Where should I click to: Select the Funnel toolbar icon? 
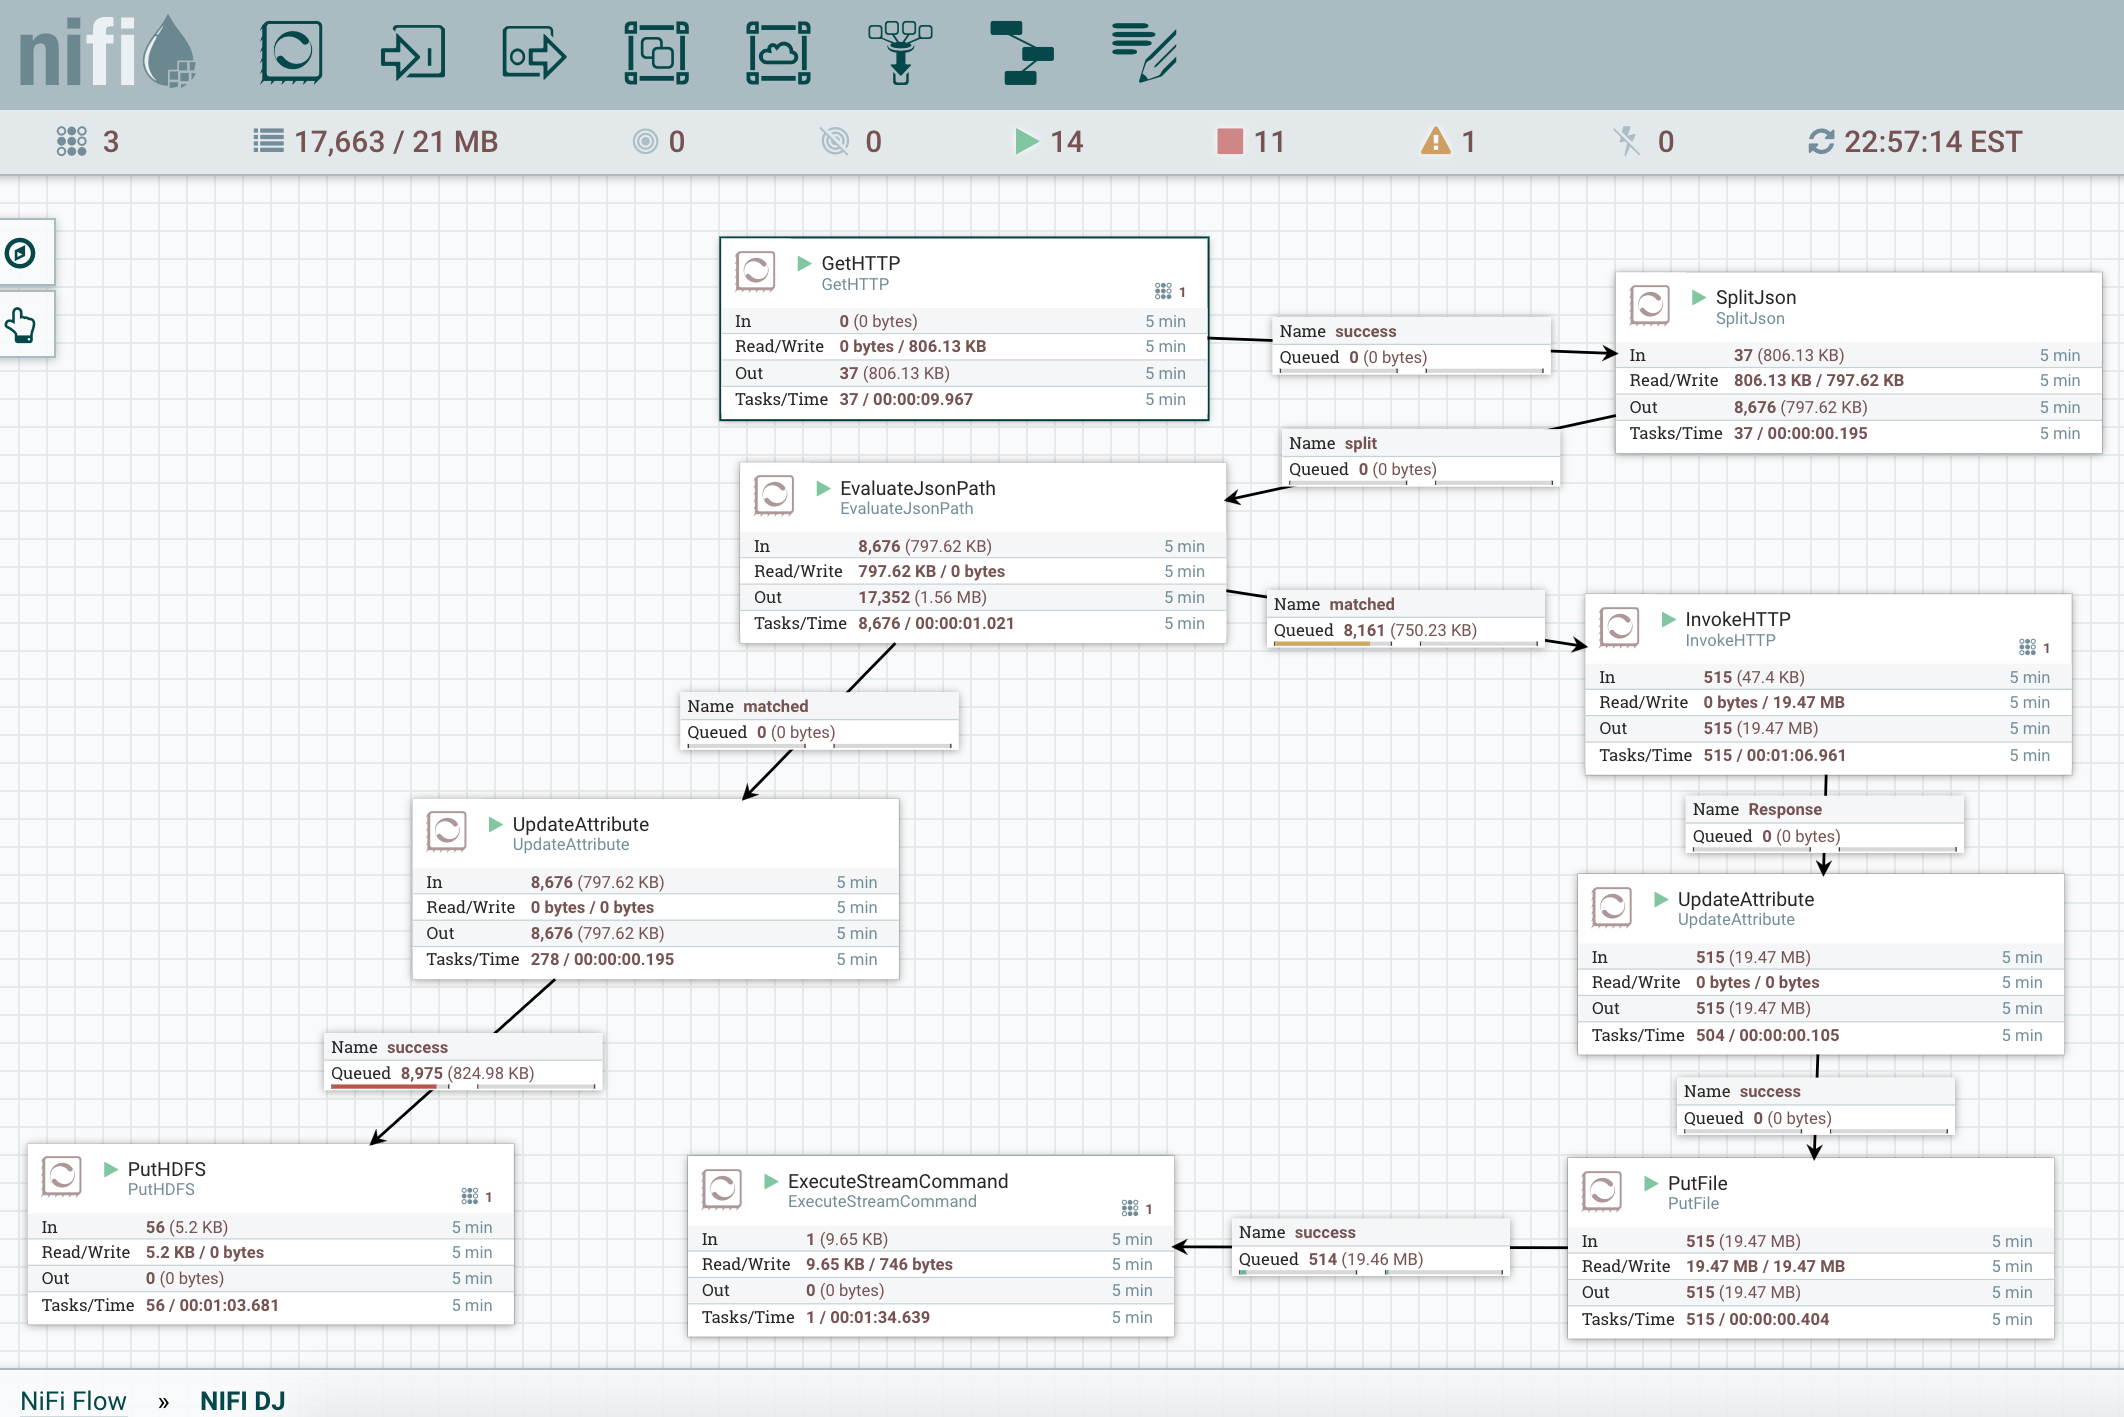[900, 52]
